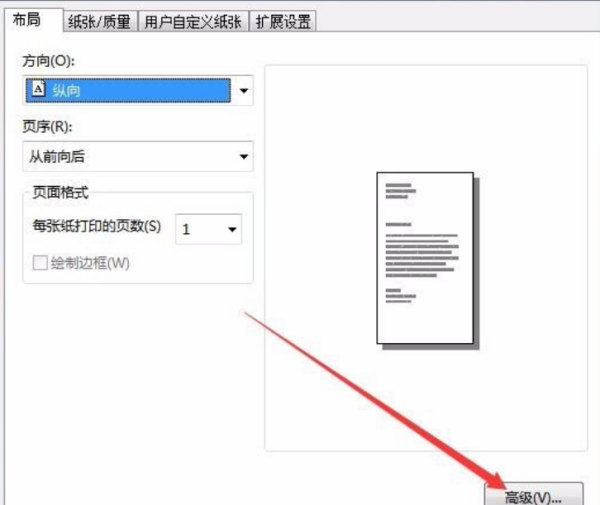Viewport: 600px width, 505px height.
Task: Open the 用户自定义纸张 tab
Action: point(193,21)
